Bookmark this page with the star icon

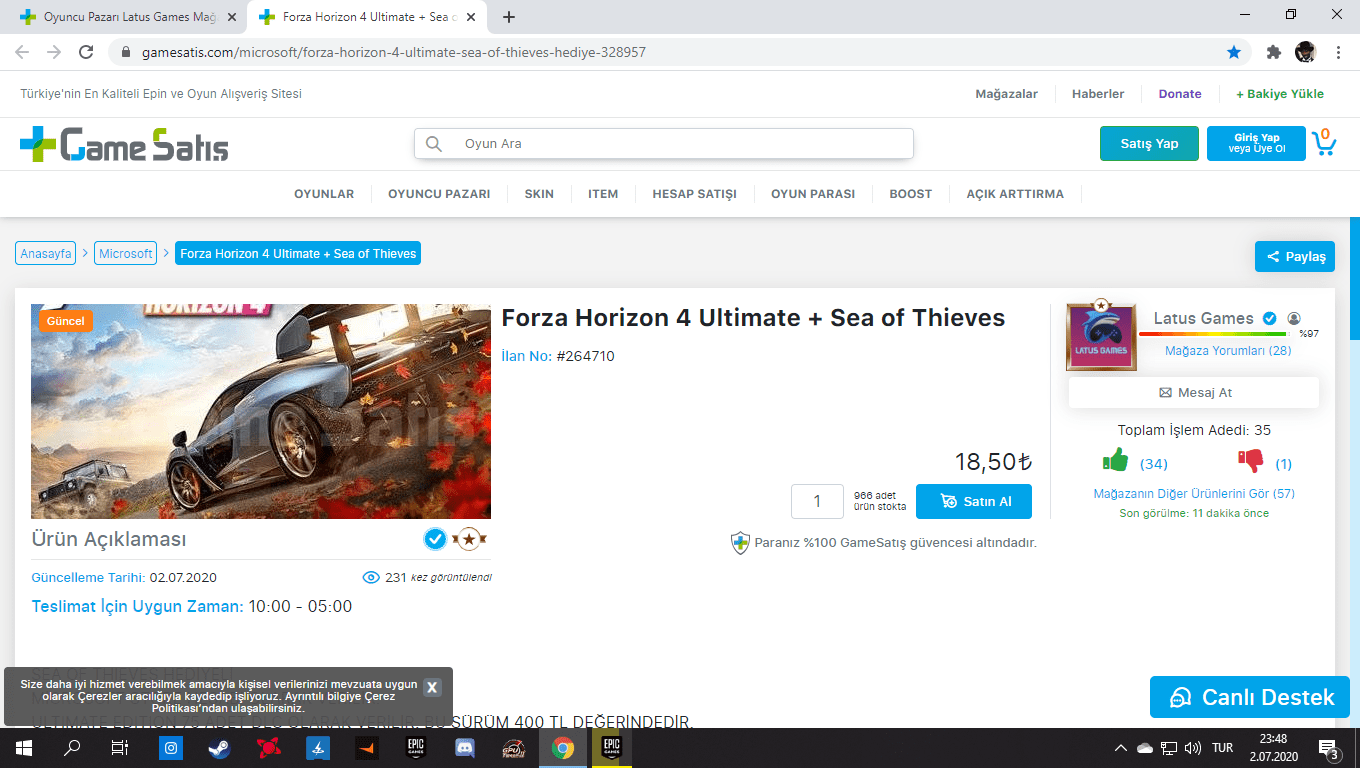coord(1234,52)
